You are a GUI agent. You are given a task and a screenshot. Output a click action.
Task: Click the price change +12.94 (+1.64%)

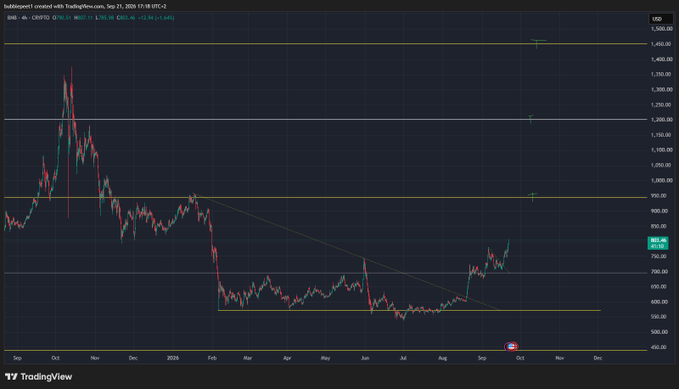point(156,18)
